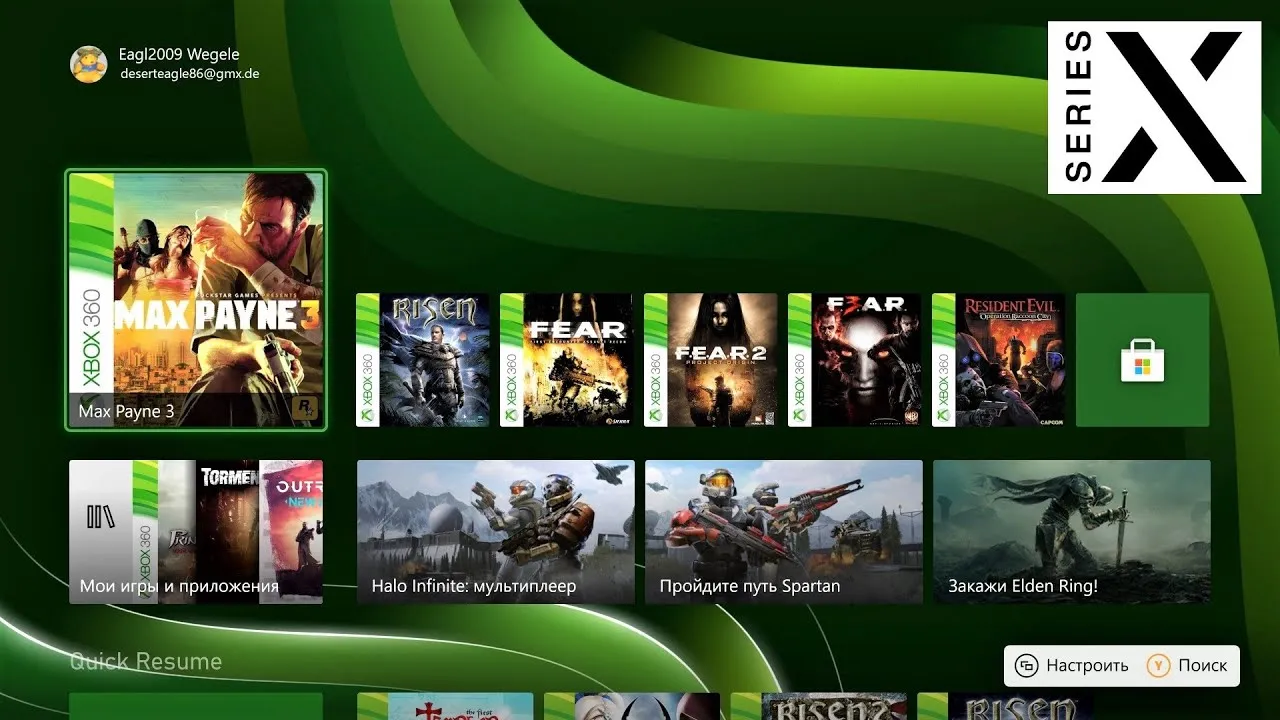Open the Microsoft Store tile
Screen dimensions: 1280x720
click(1142, 360)
